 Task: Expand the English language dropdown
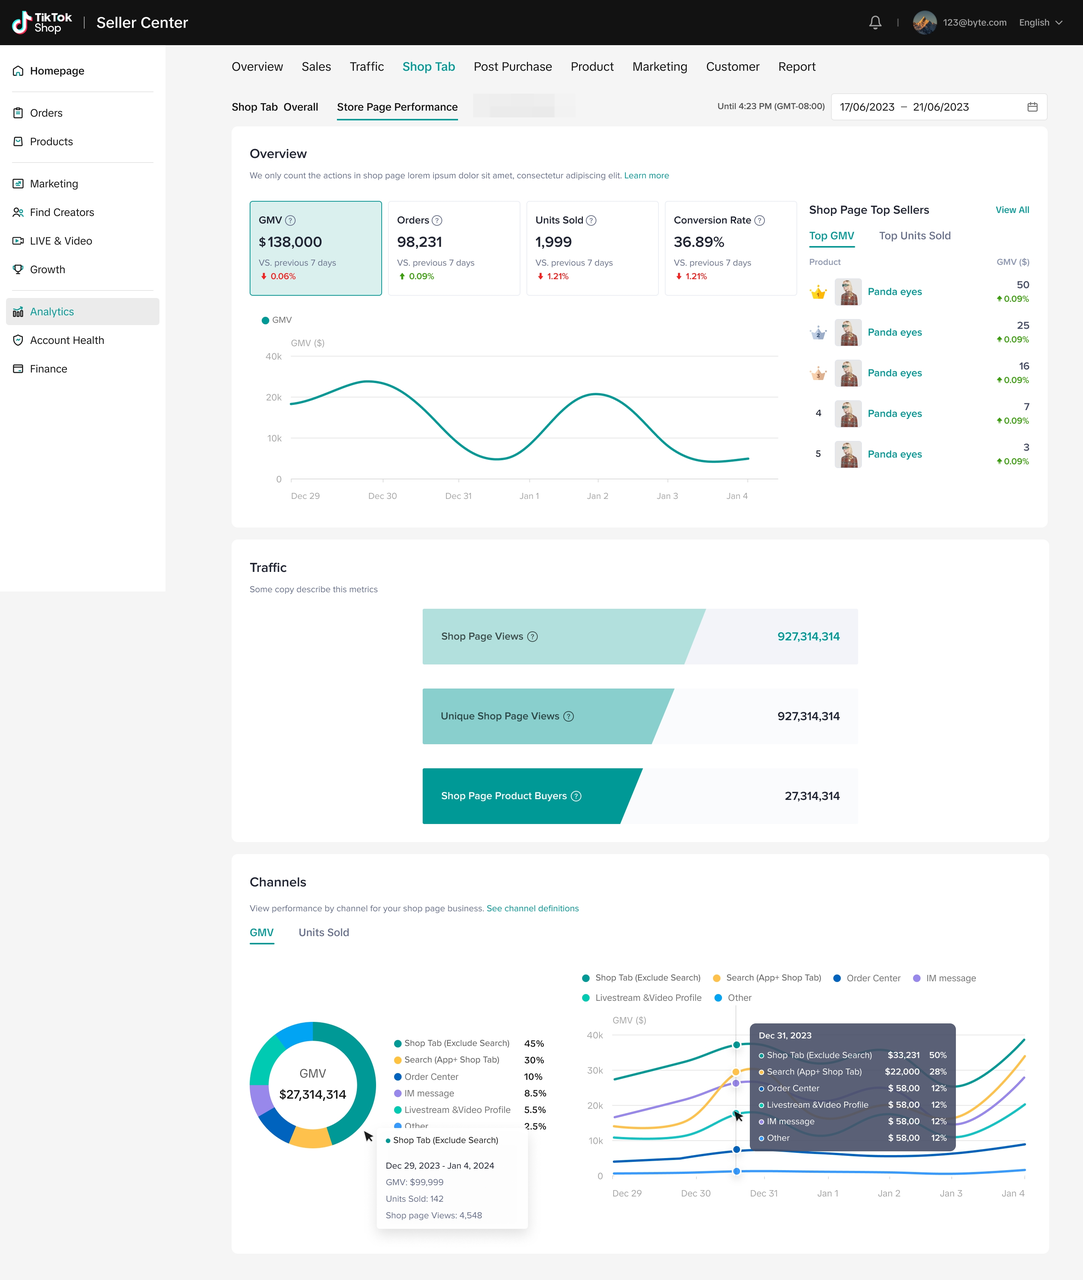coord(1040,22)
